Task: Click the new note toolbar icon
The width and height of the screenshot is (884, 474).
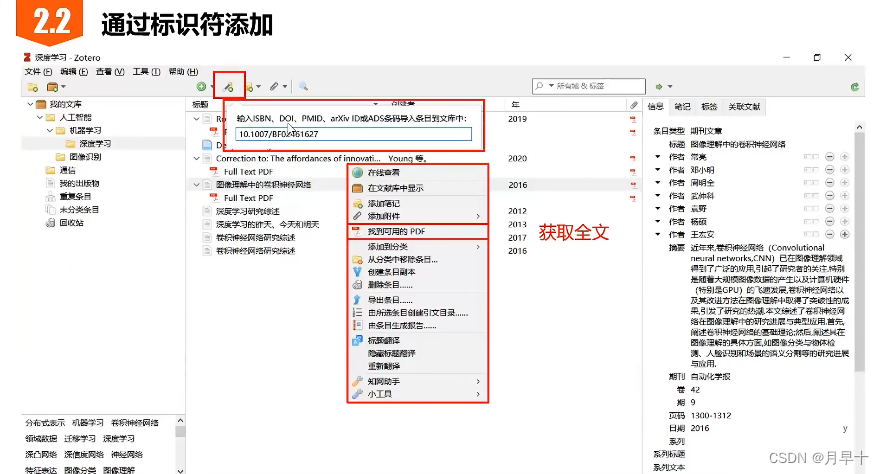Action: 250,87
